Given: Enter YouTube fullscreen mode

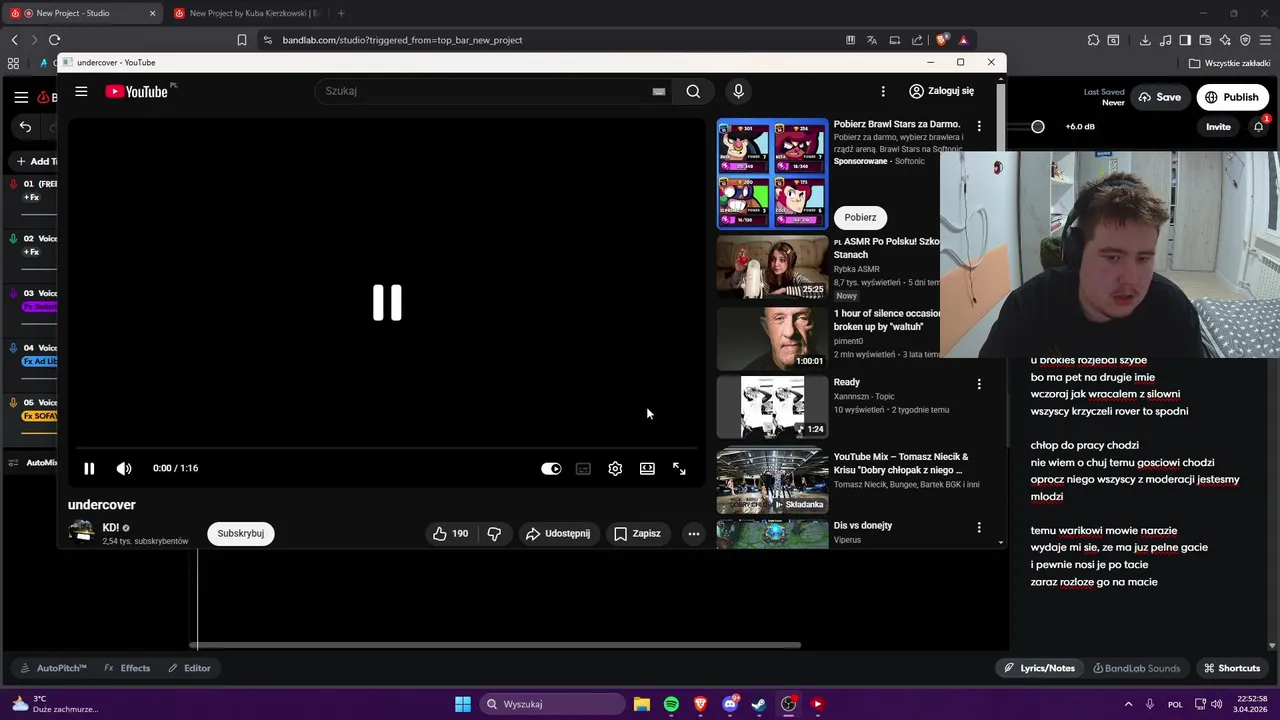Looking at the screenshot, I should click(679, 468).
